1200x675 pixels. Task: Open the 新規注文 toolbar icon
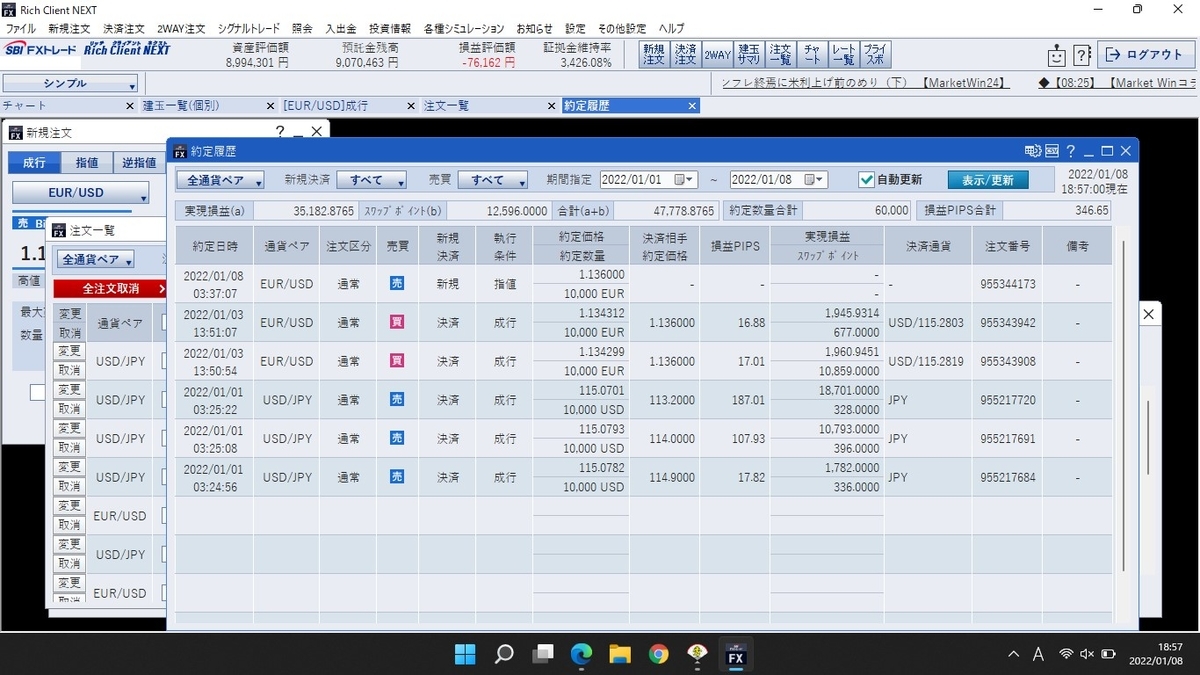(654, 54)
